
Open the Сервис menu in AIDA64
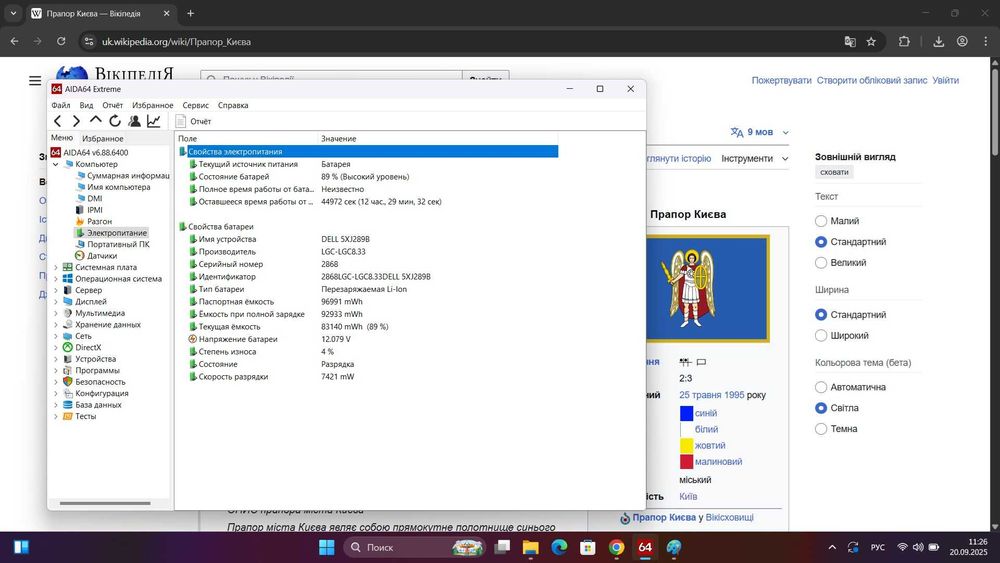coord(195,105)
